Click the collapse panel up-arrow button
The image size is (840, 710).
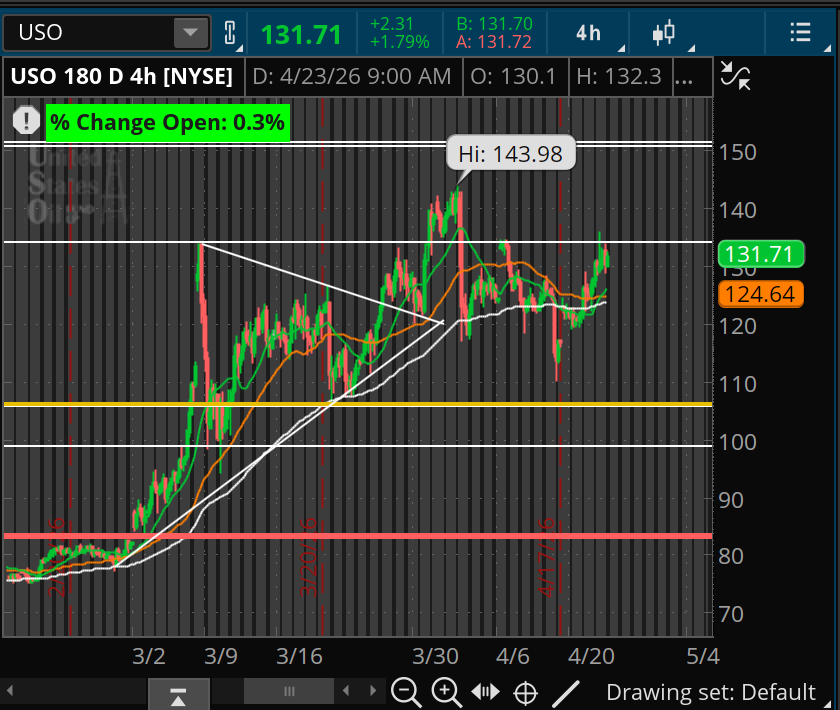click(x=178, y=695)
